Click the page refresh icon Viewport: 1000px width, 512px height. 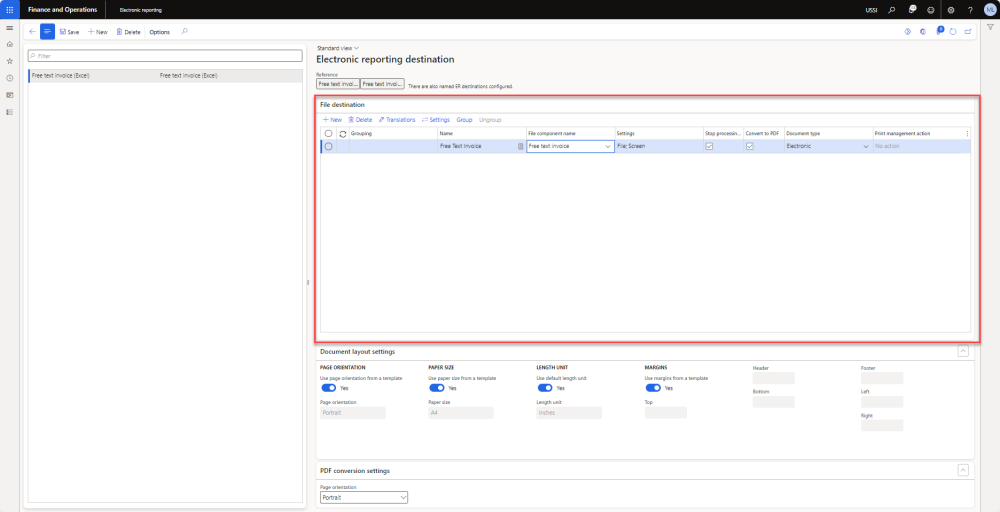953,32
